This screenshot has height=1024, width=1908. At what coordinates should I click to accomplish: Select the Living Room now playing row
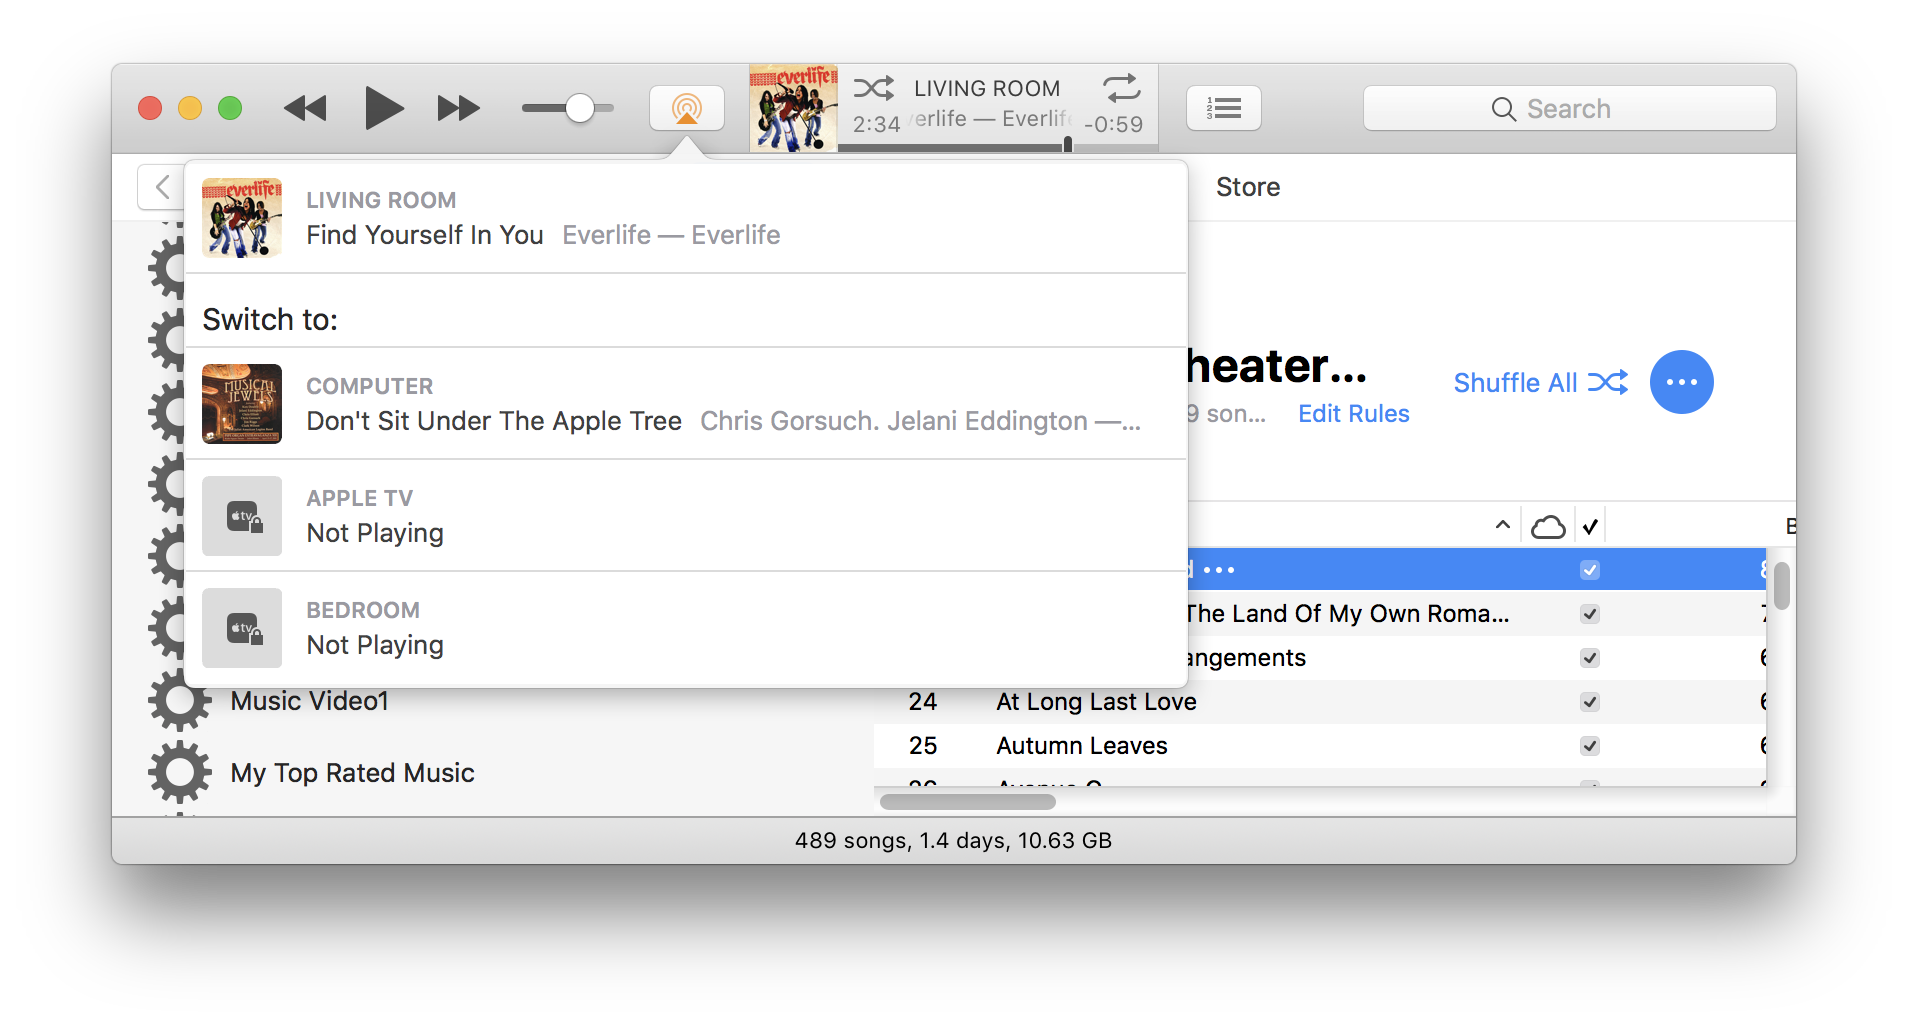[x=686, y=218]
